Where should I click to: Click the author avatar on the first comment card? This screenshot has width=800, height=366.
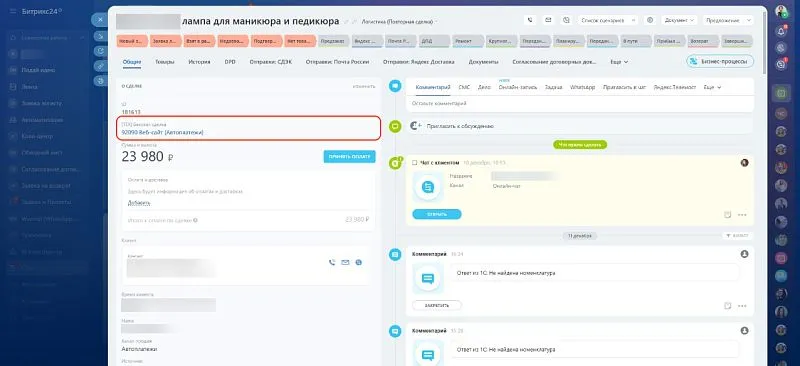pyautogui.click(x=744, y=254)
